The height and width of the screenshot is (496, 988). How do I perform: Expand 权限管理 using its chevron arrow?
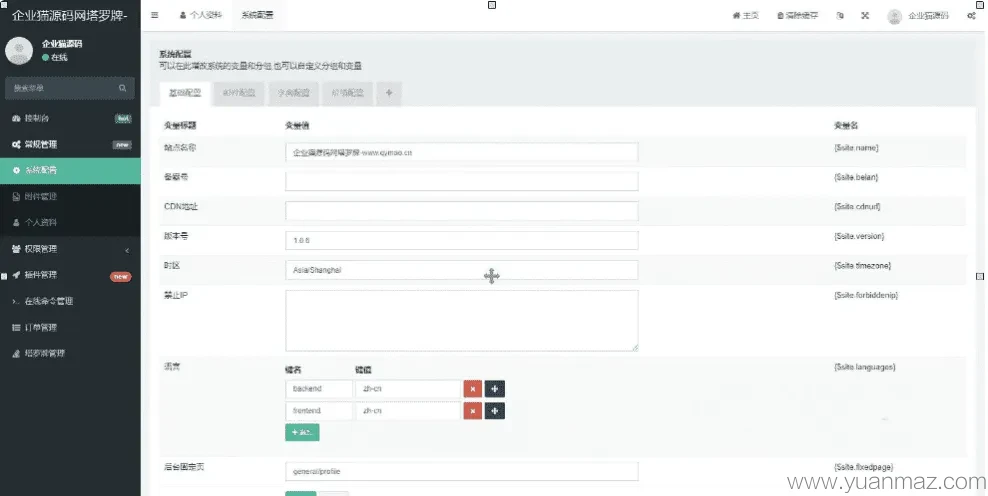[x=127, y=250]
